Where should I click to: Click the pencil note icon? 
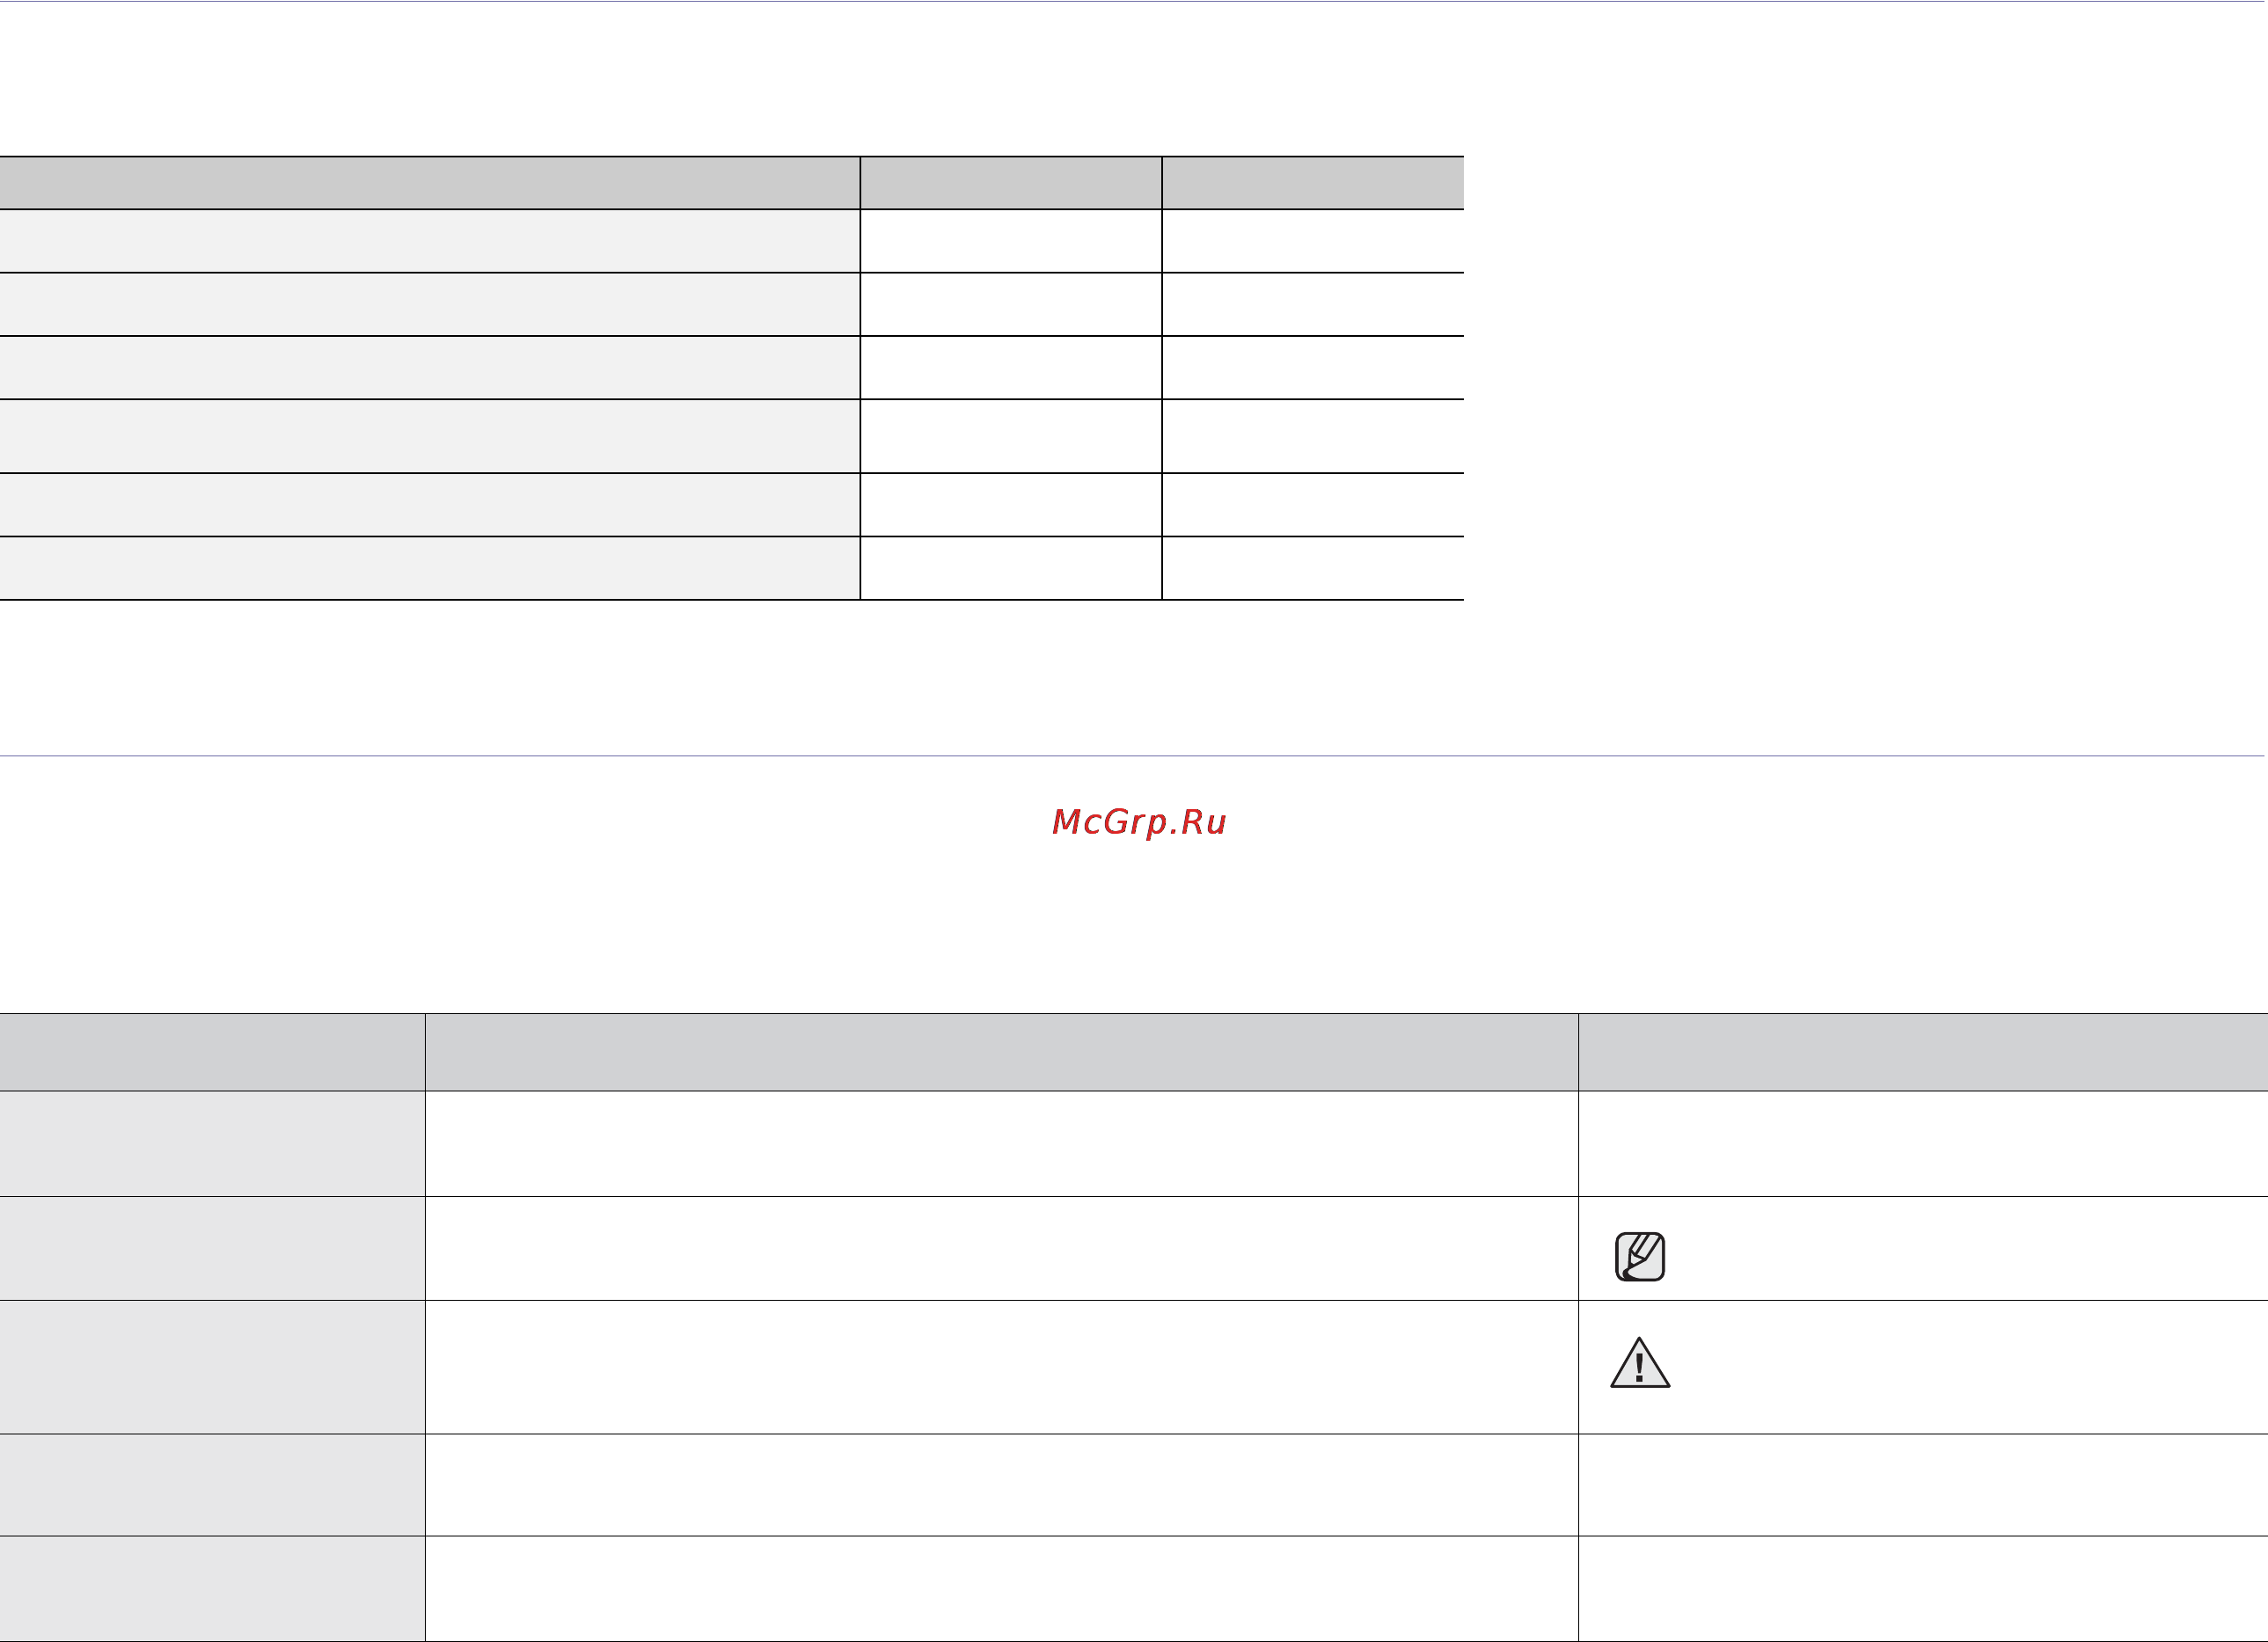tap(1640, 1257)
